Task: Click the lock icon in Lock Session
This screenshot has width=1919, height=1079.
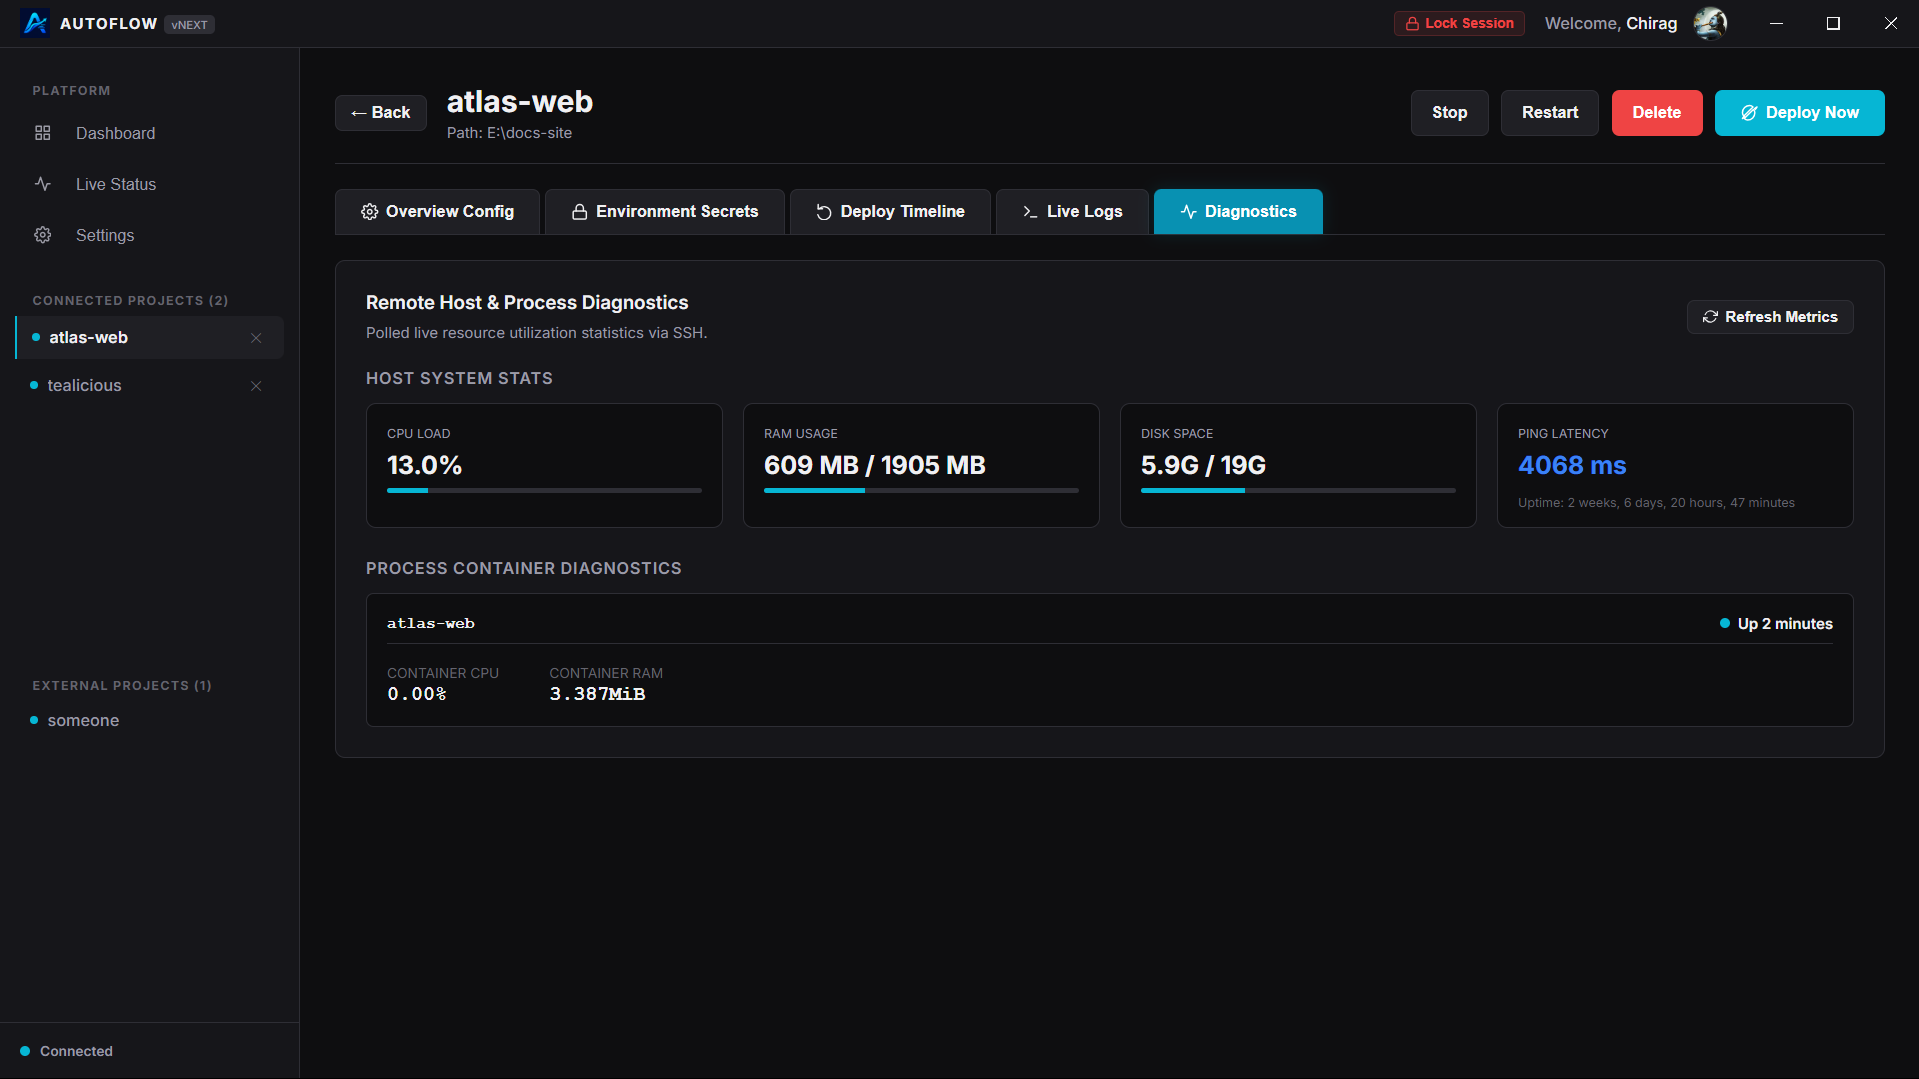Action: pyautogui.click(x=1412, y=23)
